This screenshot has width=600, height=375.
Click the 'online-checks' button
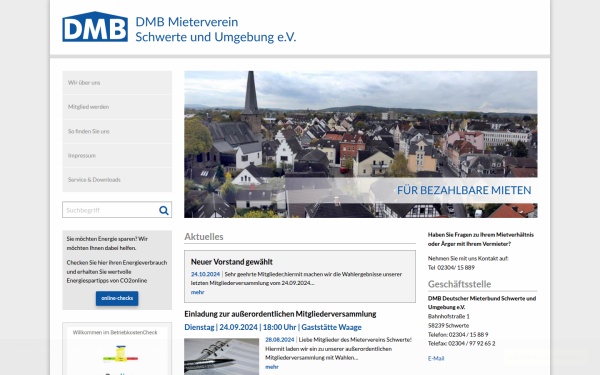tap(117, 298)
